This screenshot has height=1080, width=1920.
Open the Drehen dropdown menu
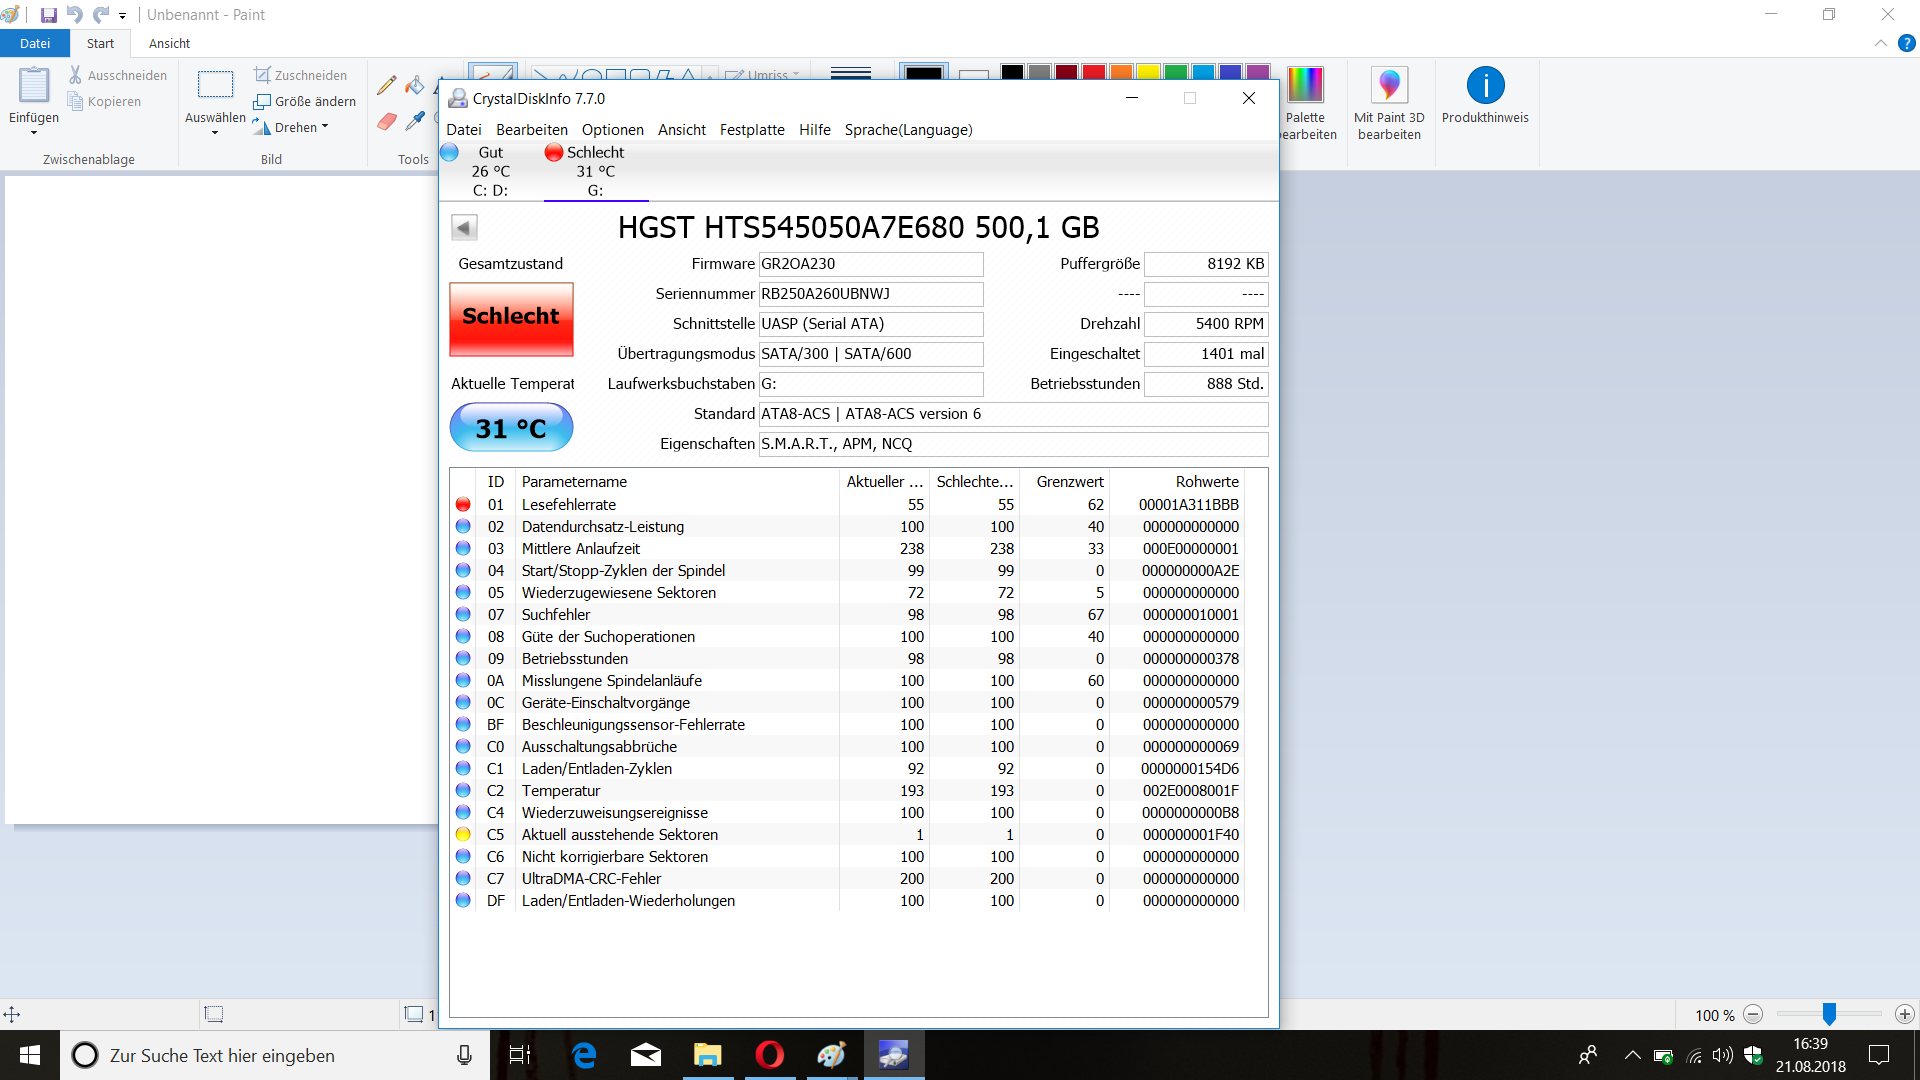click(301, 128)
